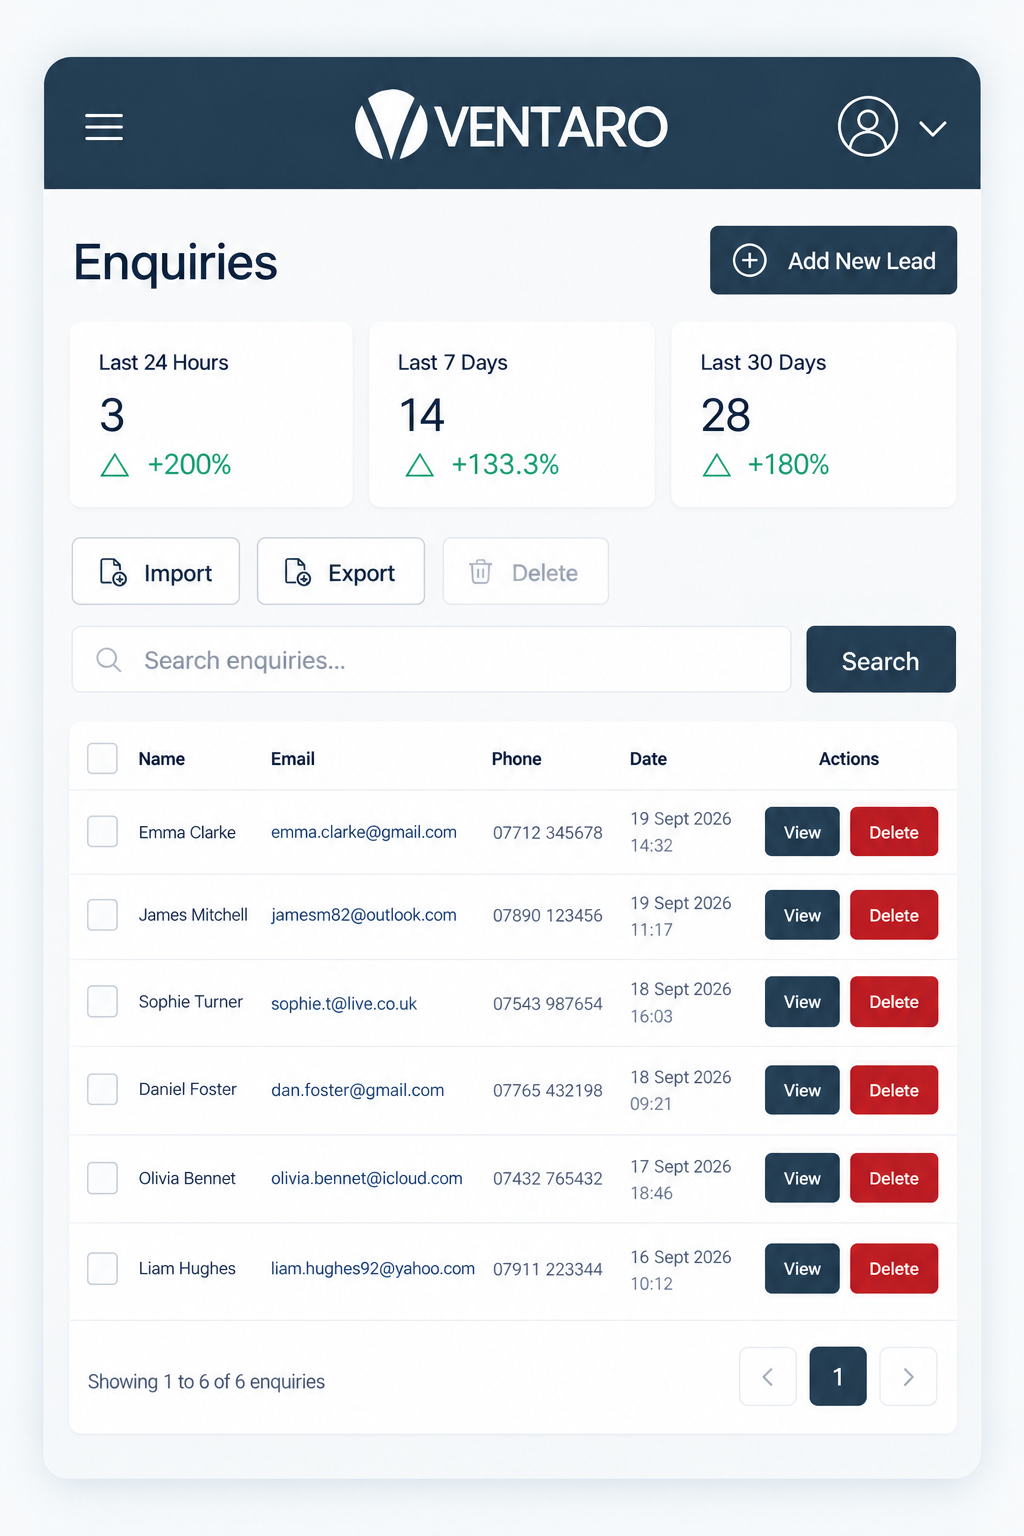Click the name Emma Clarke
1024x1536 pixels.
[x=187, y=832]
